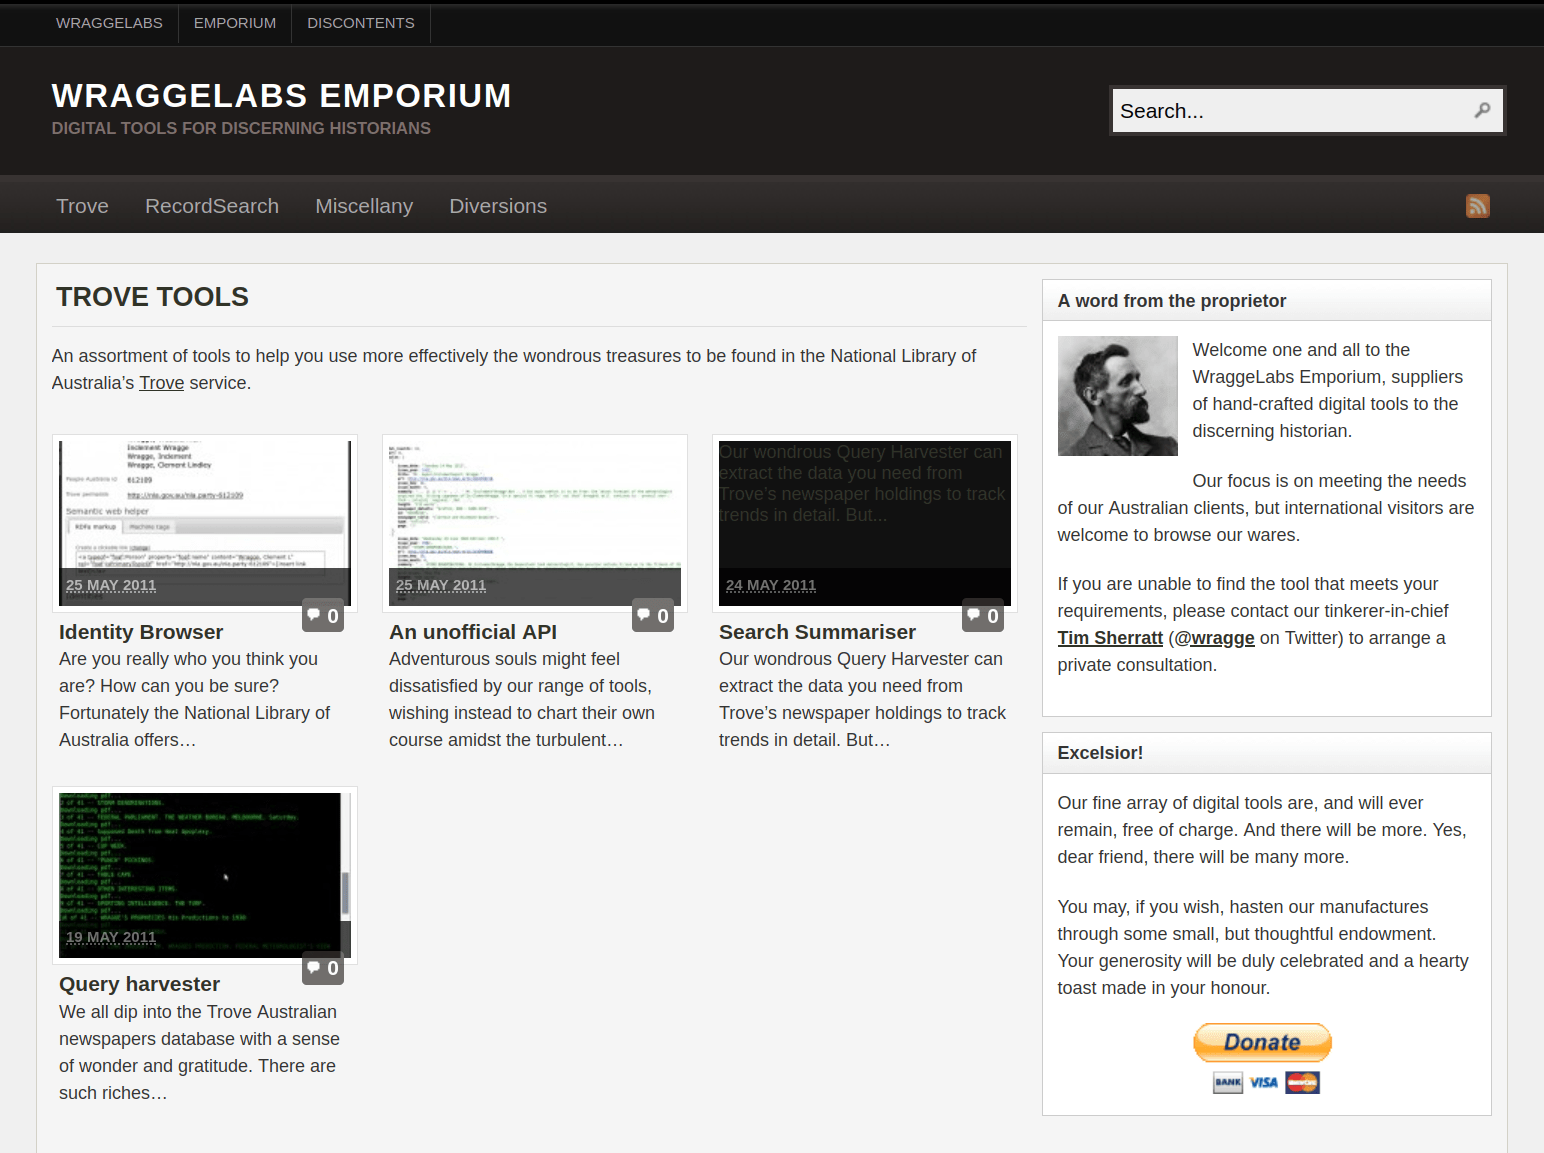Screen dimensions: 1544x1153
Task: Open Identity Browser thumbnail image
Action: click(x=205, y=523)
